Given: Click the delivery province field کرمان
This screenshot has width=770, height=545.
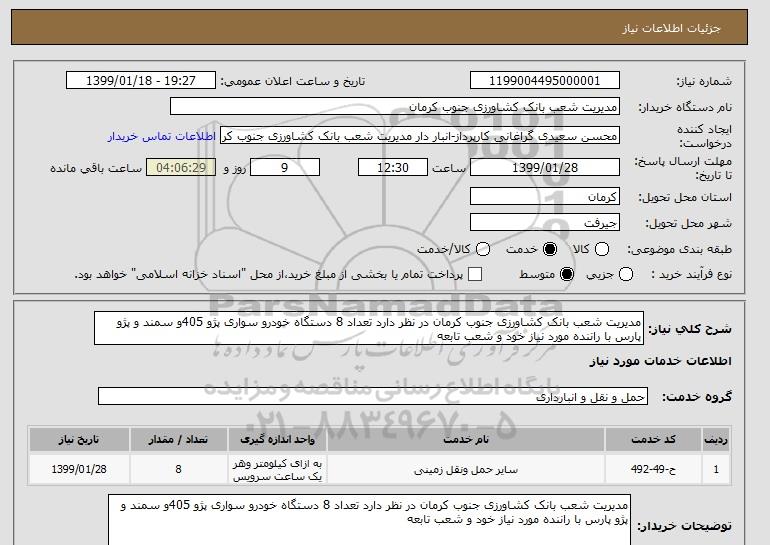Looking at the screenshot, I should tap(545, 196).
